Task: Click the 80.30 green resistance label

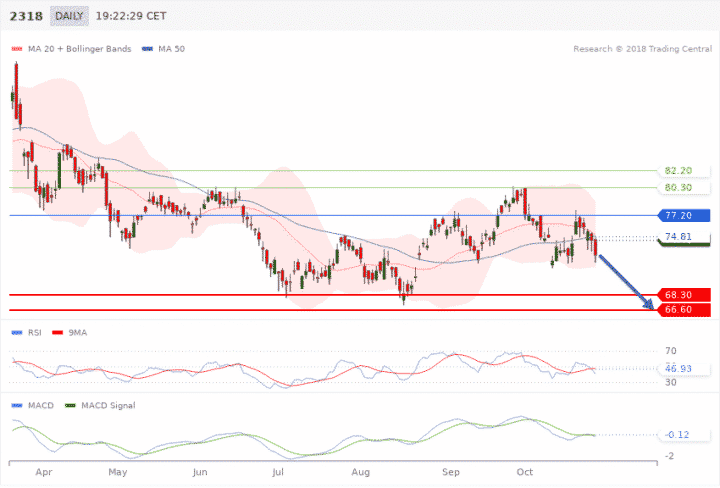Action: (x=677, y=187)
